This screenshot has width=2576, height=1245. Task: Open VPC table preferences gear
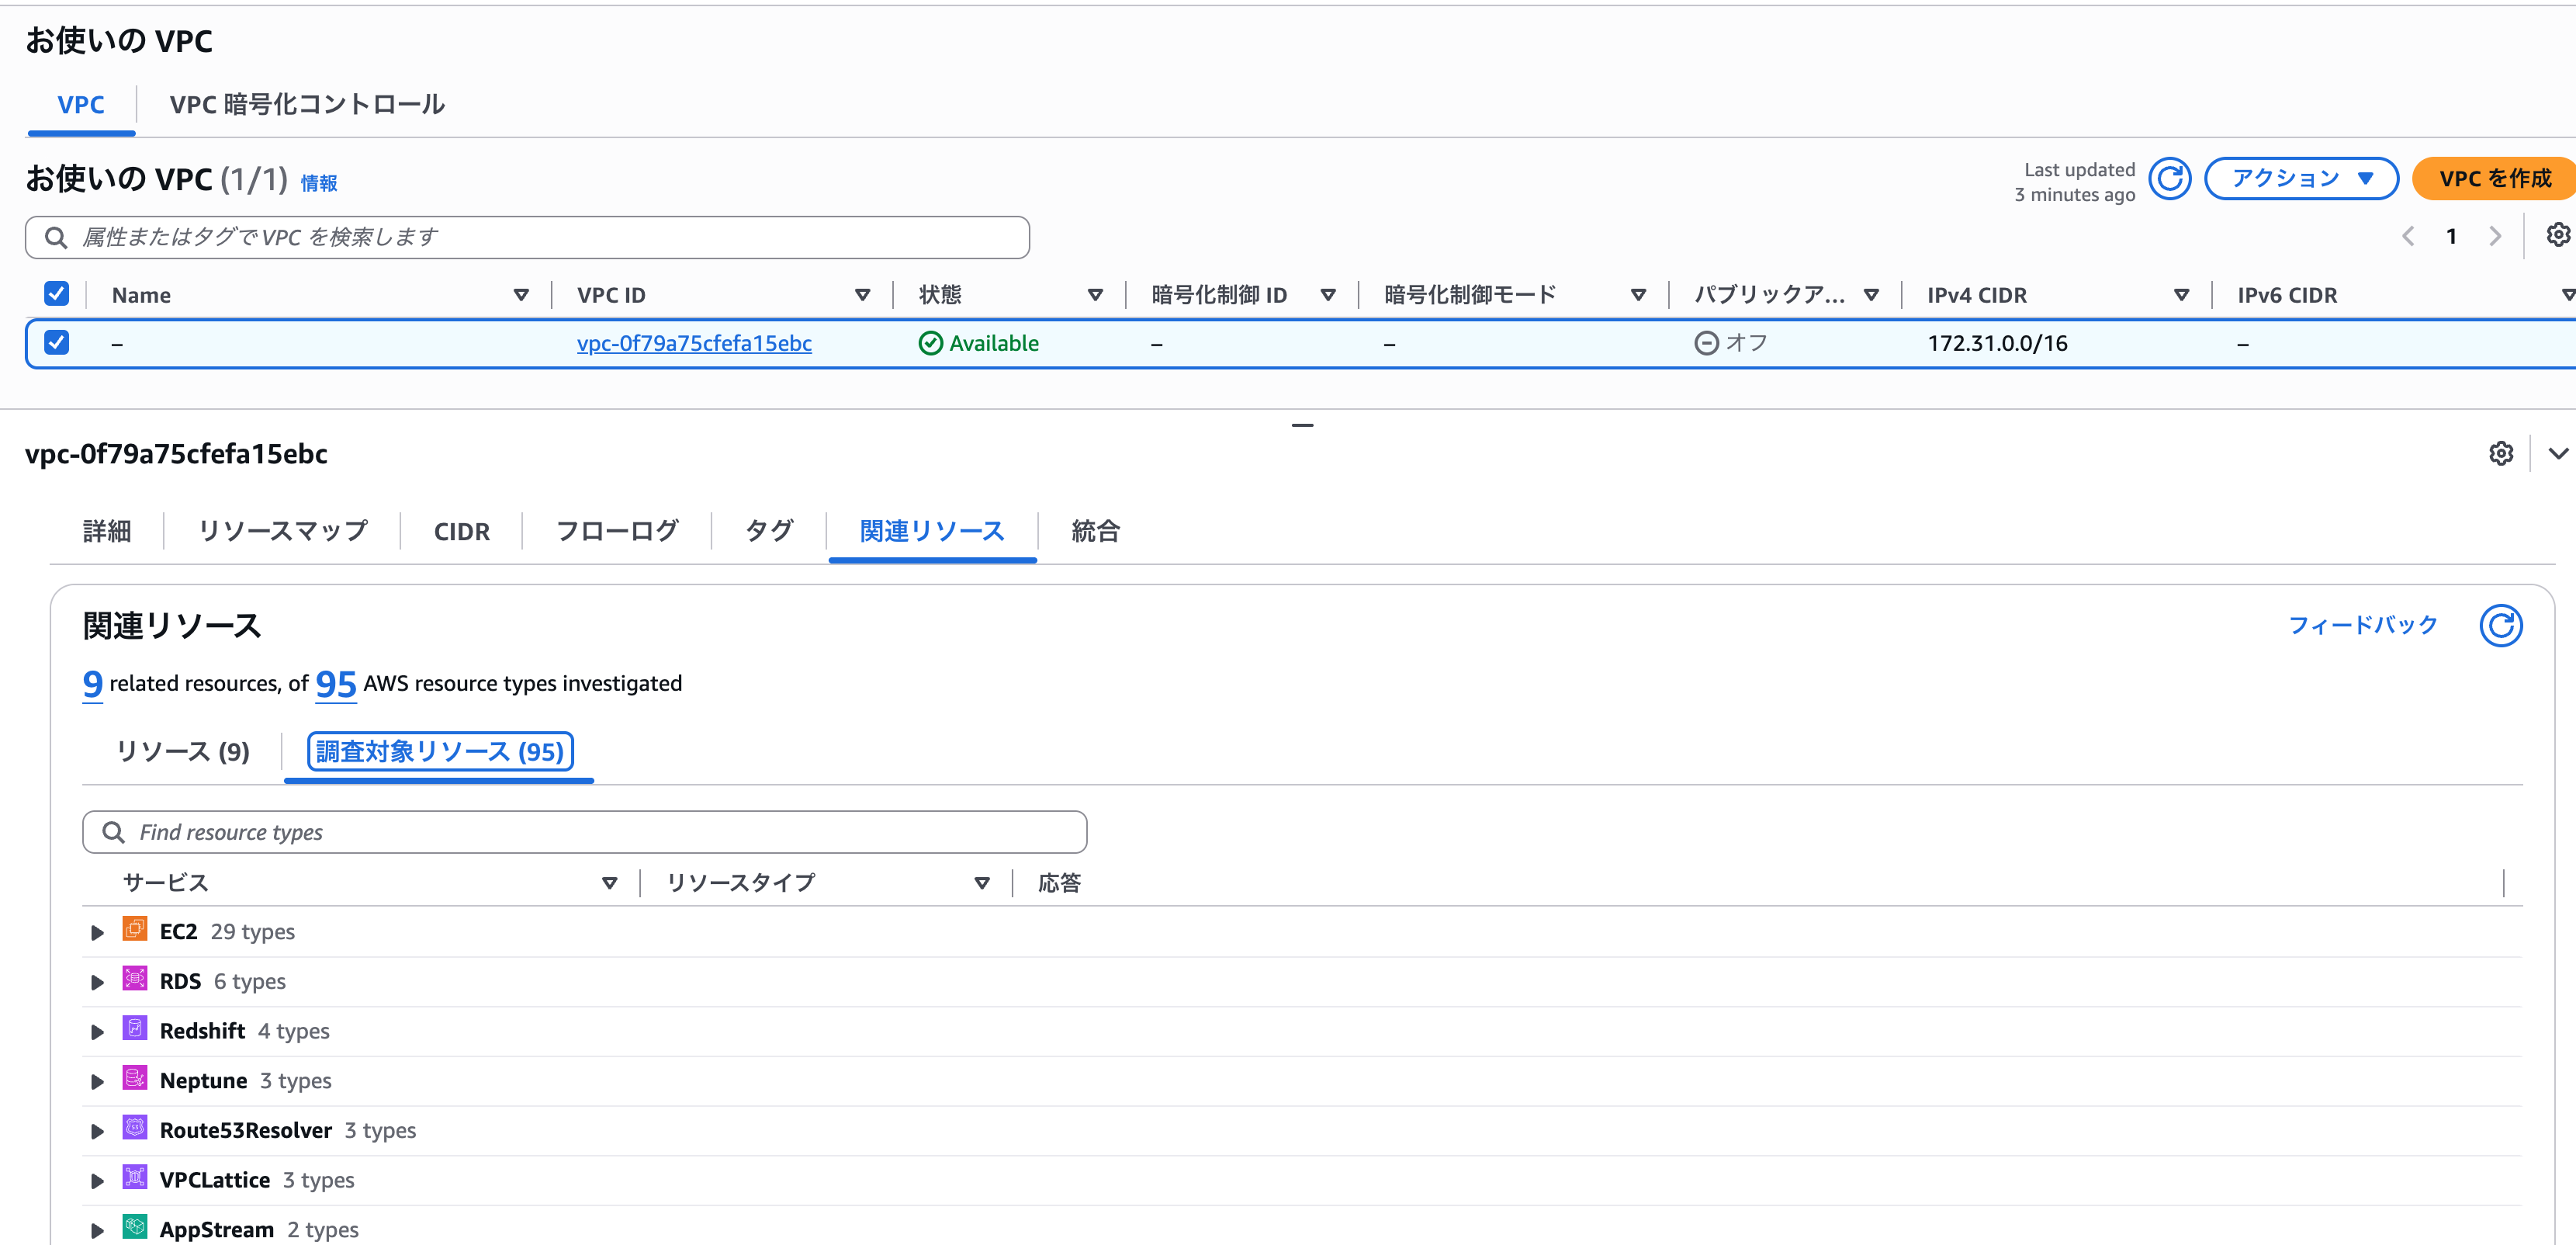click(2557, 235)
